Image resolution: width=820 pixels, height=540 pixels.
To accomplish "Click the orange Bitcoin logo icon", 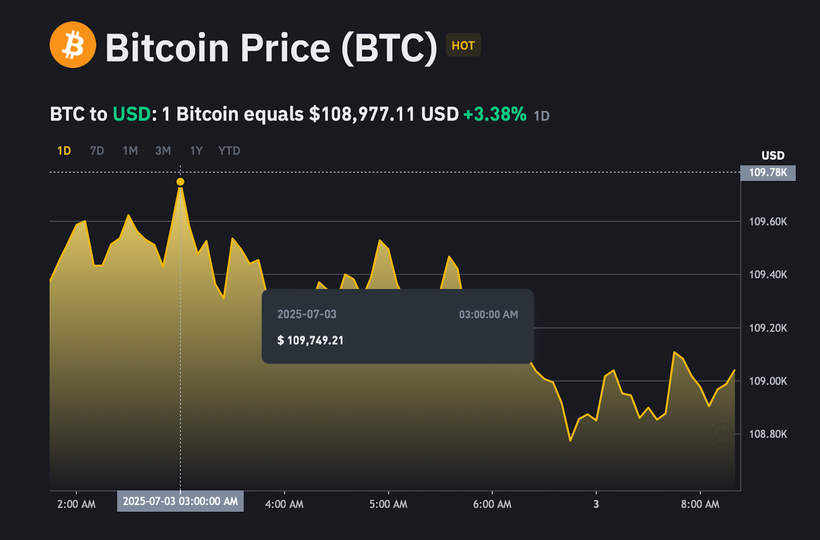I will click(73, 45).
